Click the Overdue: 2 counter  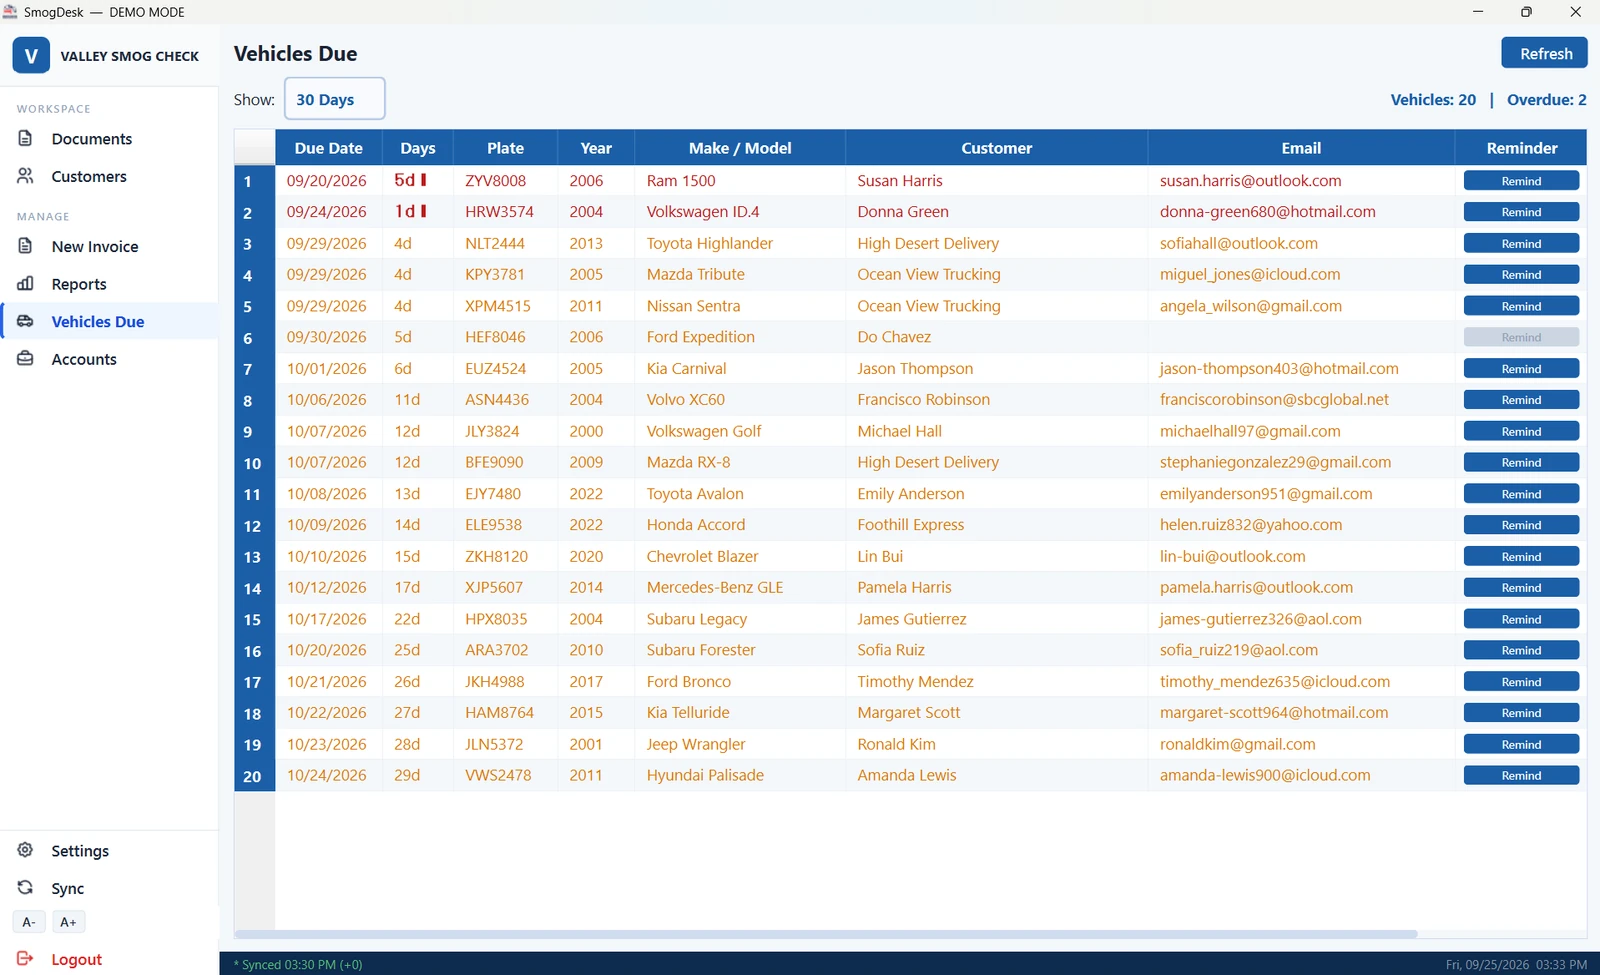[x=1546, y=100]
